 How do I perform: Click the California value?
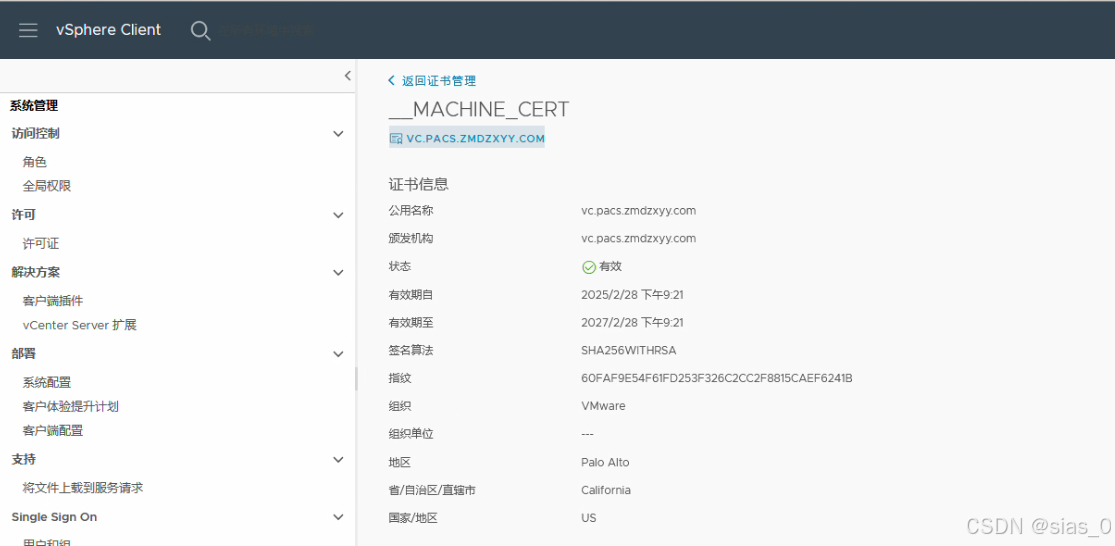click(606, 490)
